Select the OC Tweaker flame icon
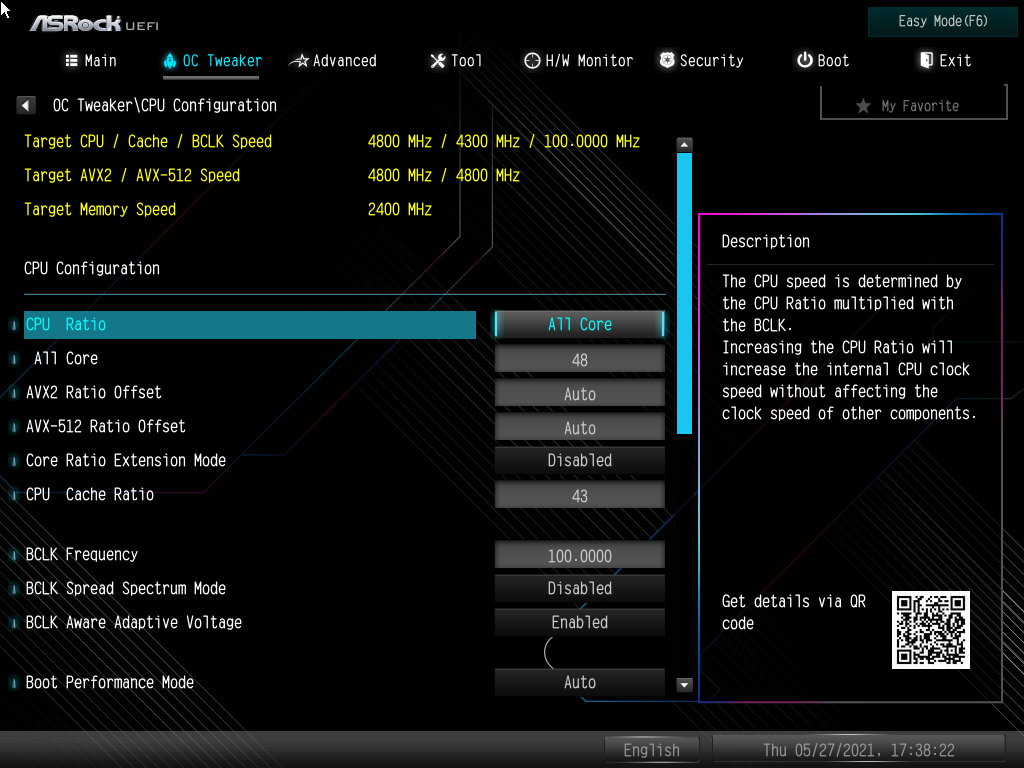Image resolution: width=1024 pixels, height=768 pixels. pos(170,60)
